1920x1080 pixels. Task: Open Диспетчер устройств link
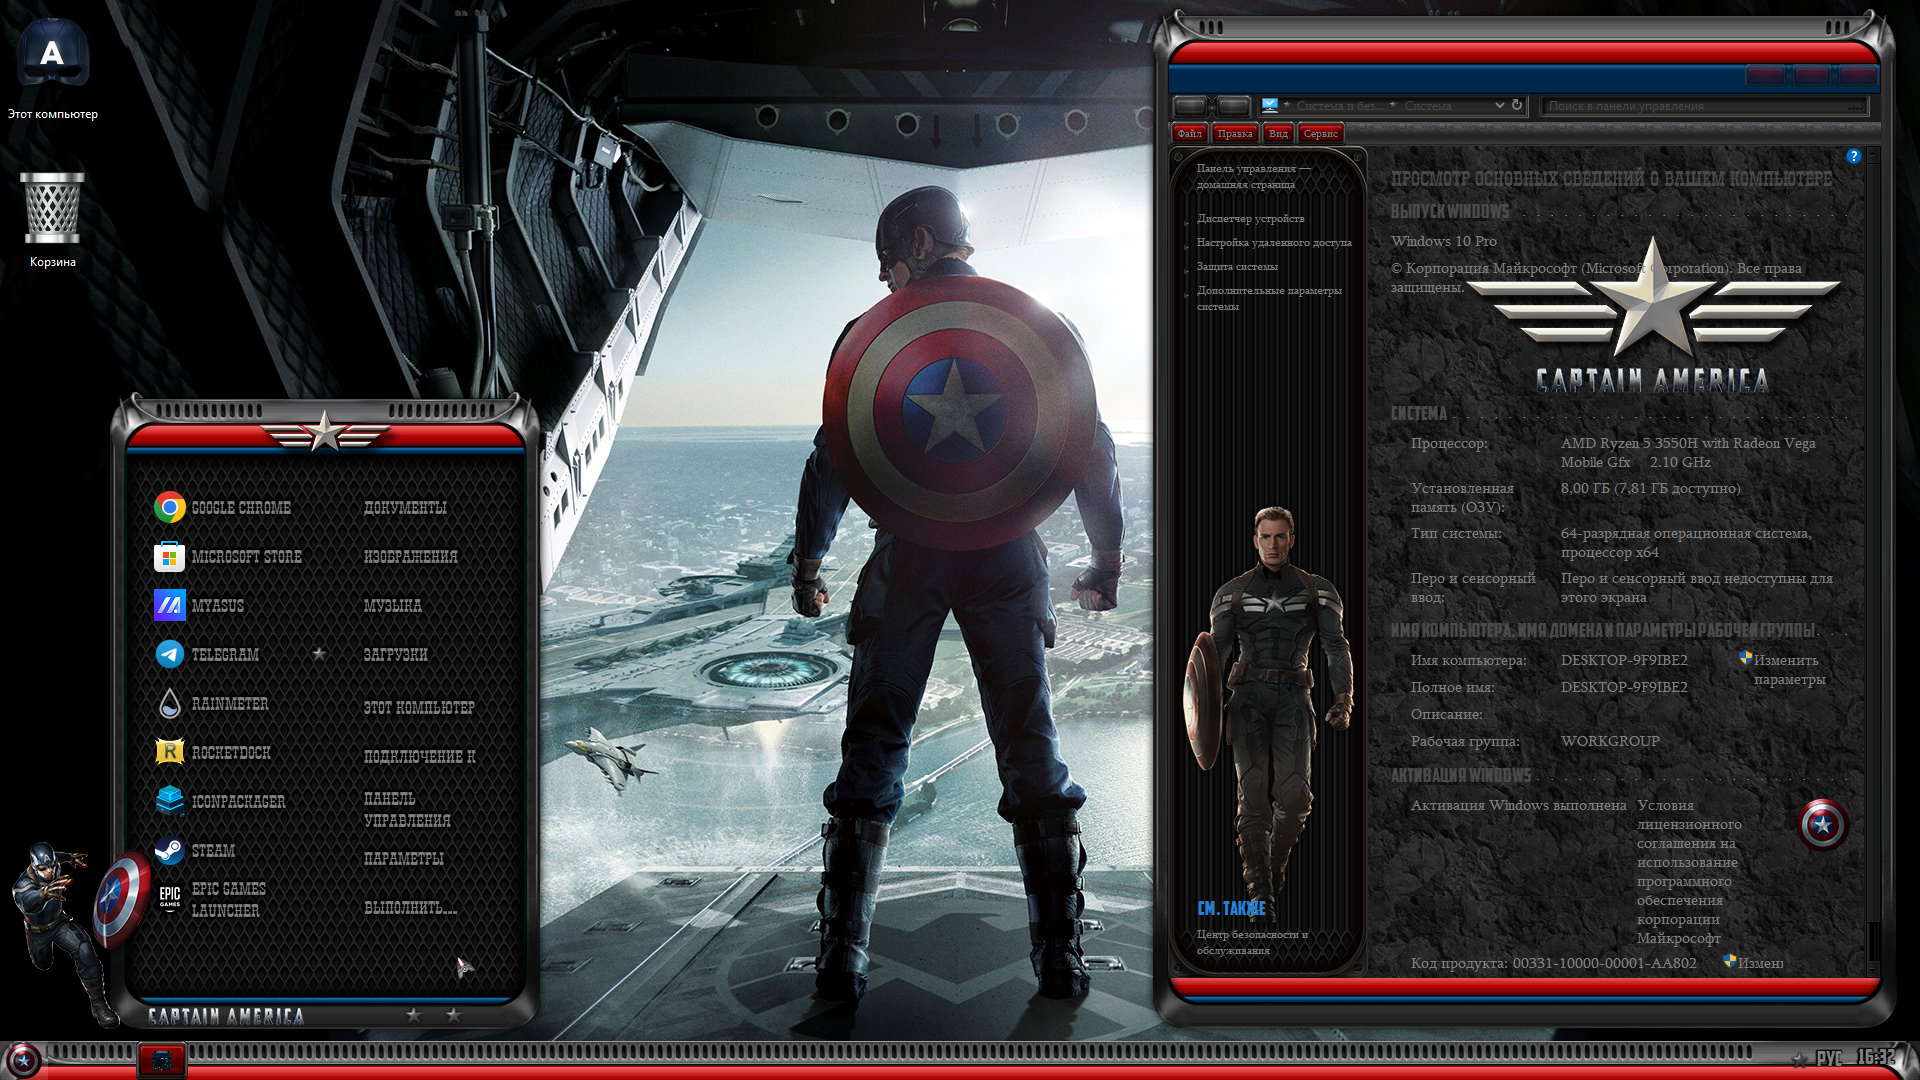click(x=1250, y=218)
